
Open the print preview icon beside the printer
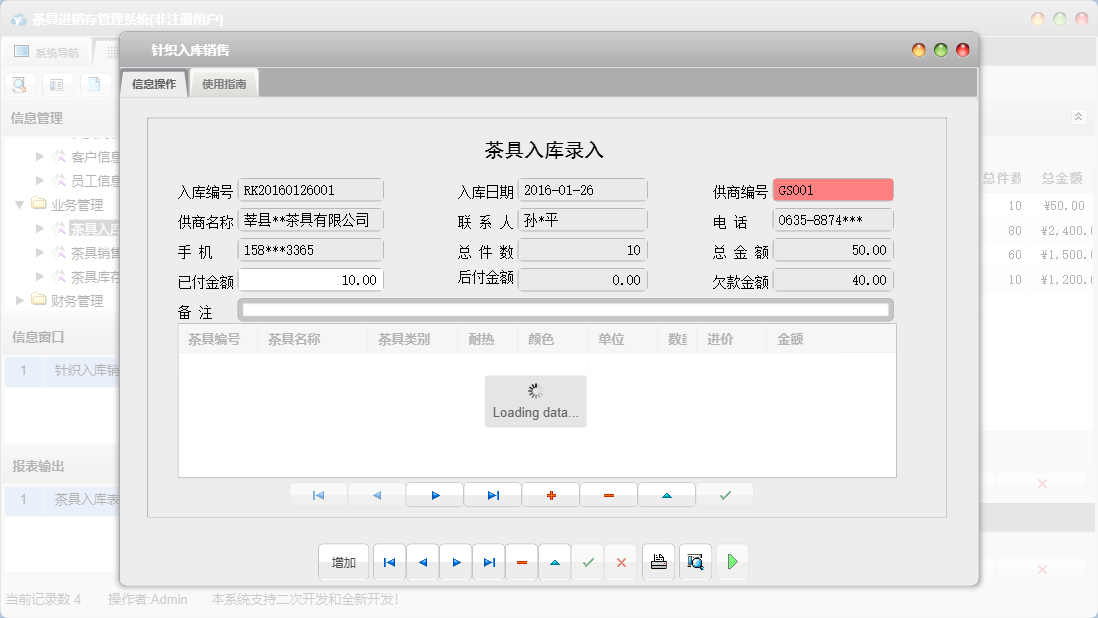(695, 561)
